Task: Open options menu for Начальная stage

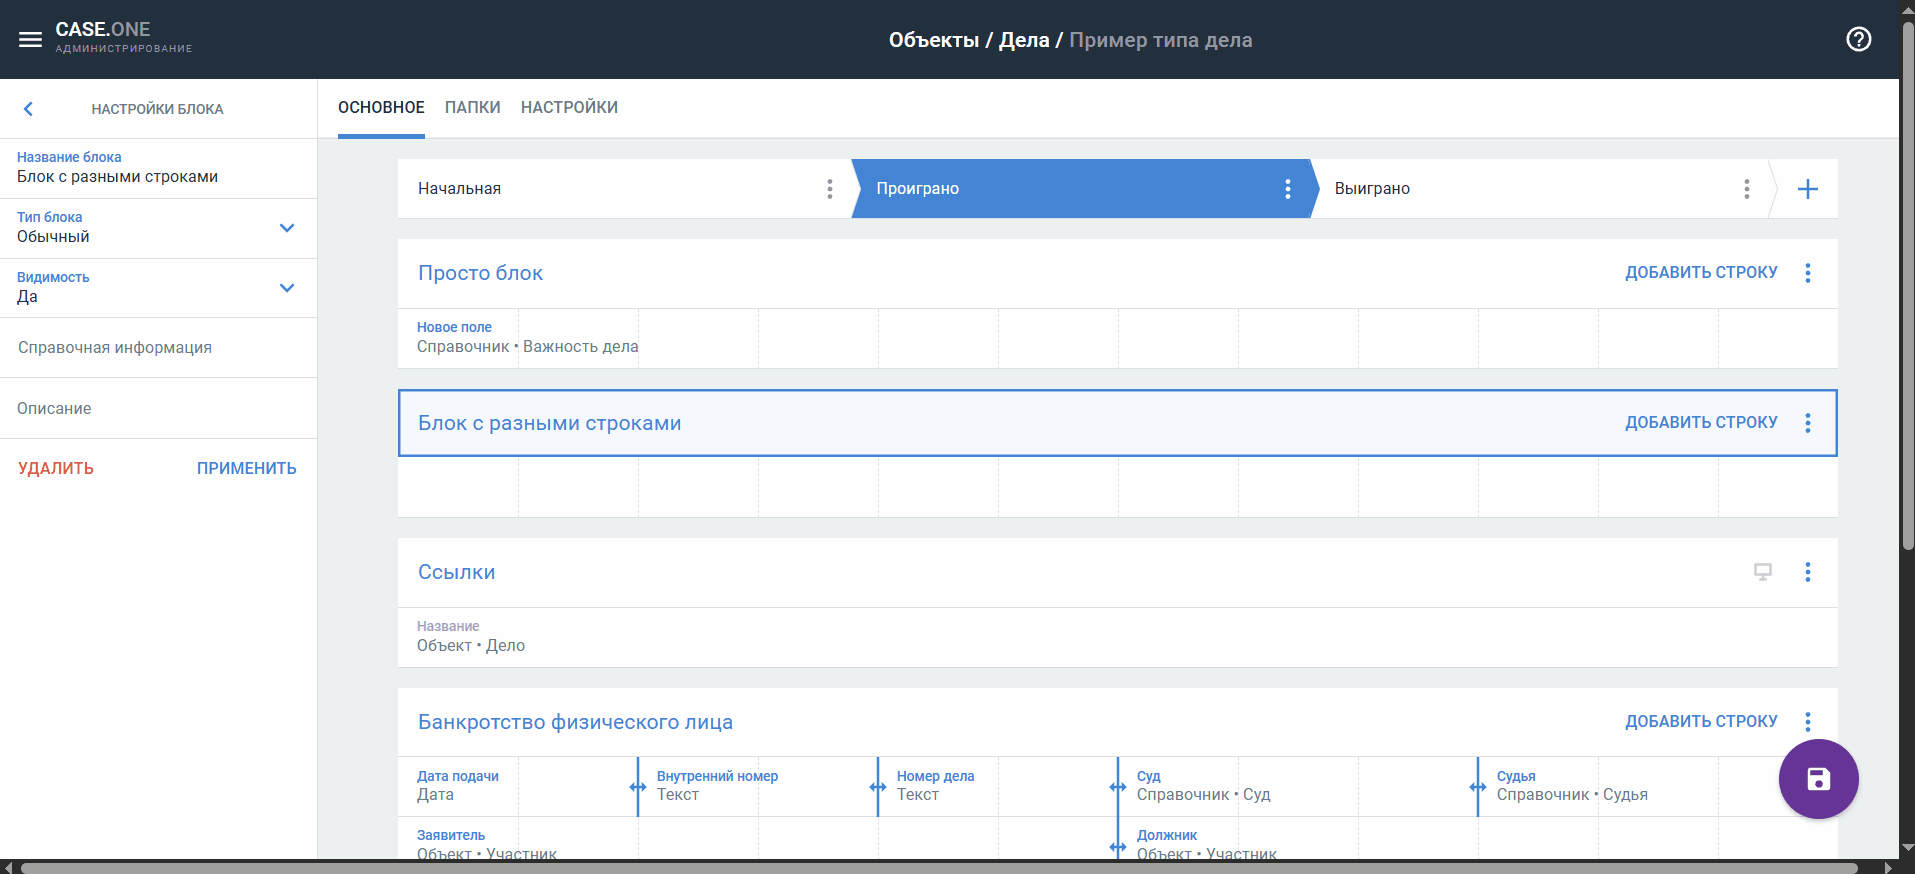Action: 829,189
